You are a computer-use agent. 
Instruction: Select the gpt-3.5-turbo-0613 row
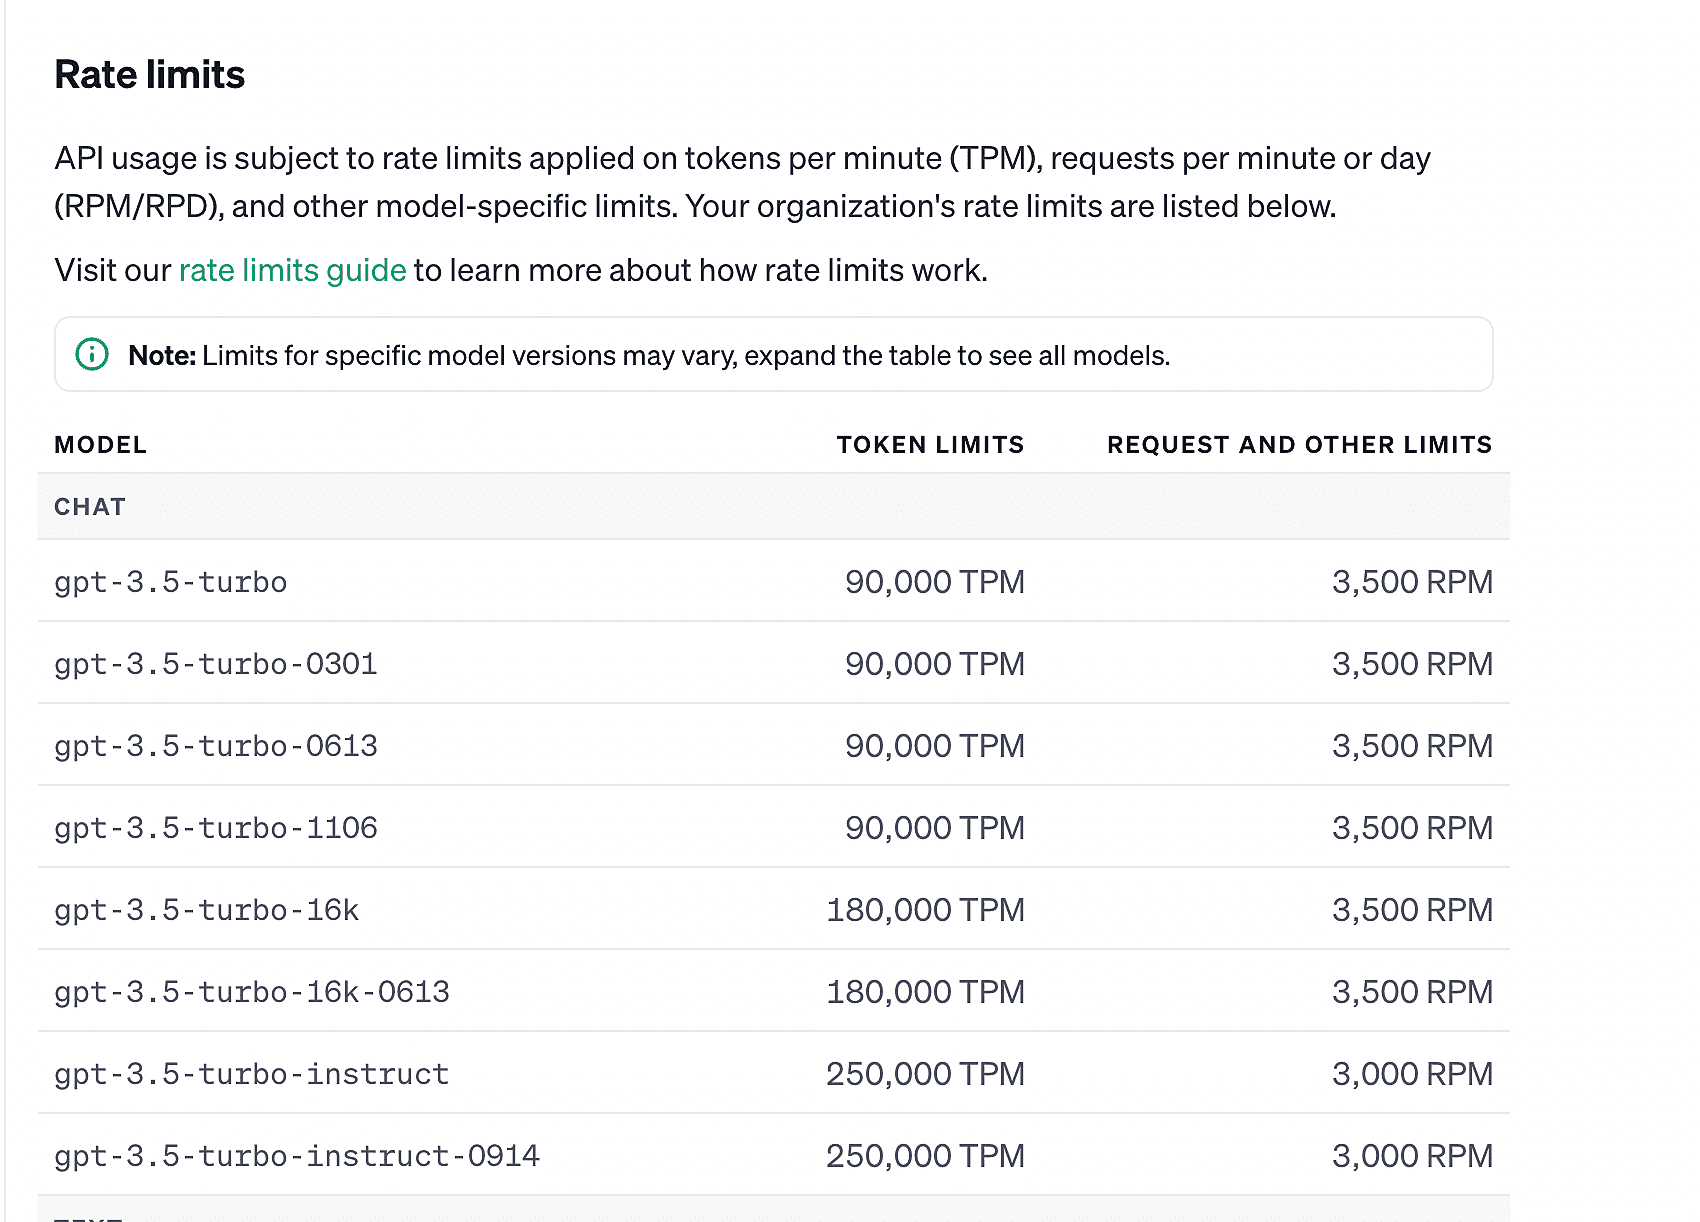(774, 745)
